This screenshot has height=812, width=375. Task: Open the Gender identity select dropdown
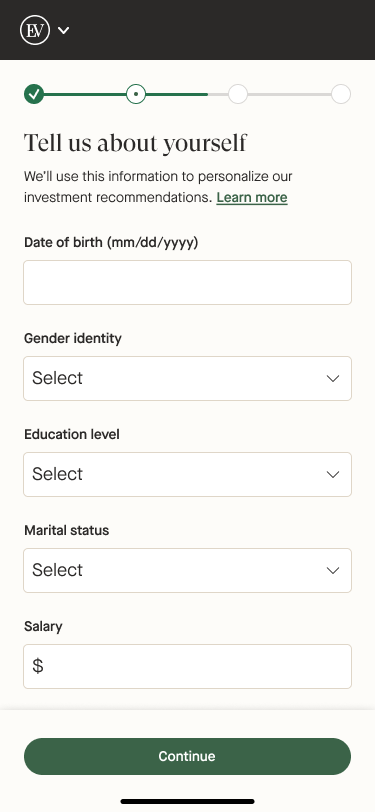[x=188, y=378]
